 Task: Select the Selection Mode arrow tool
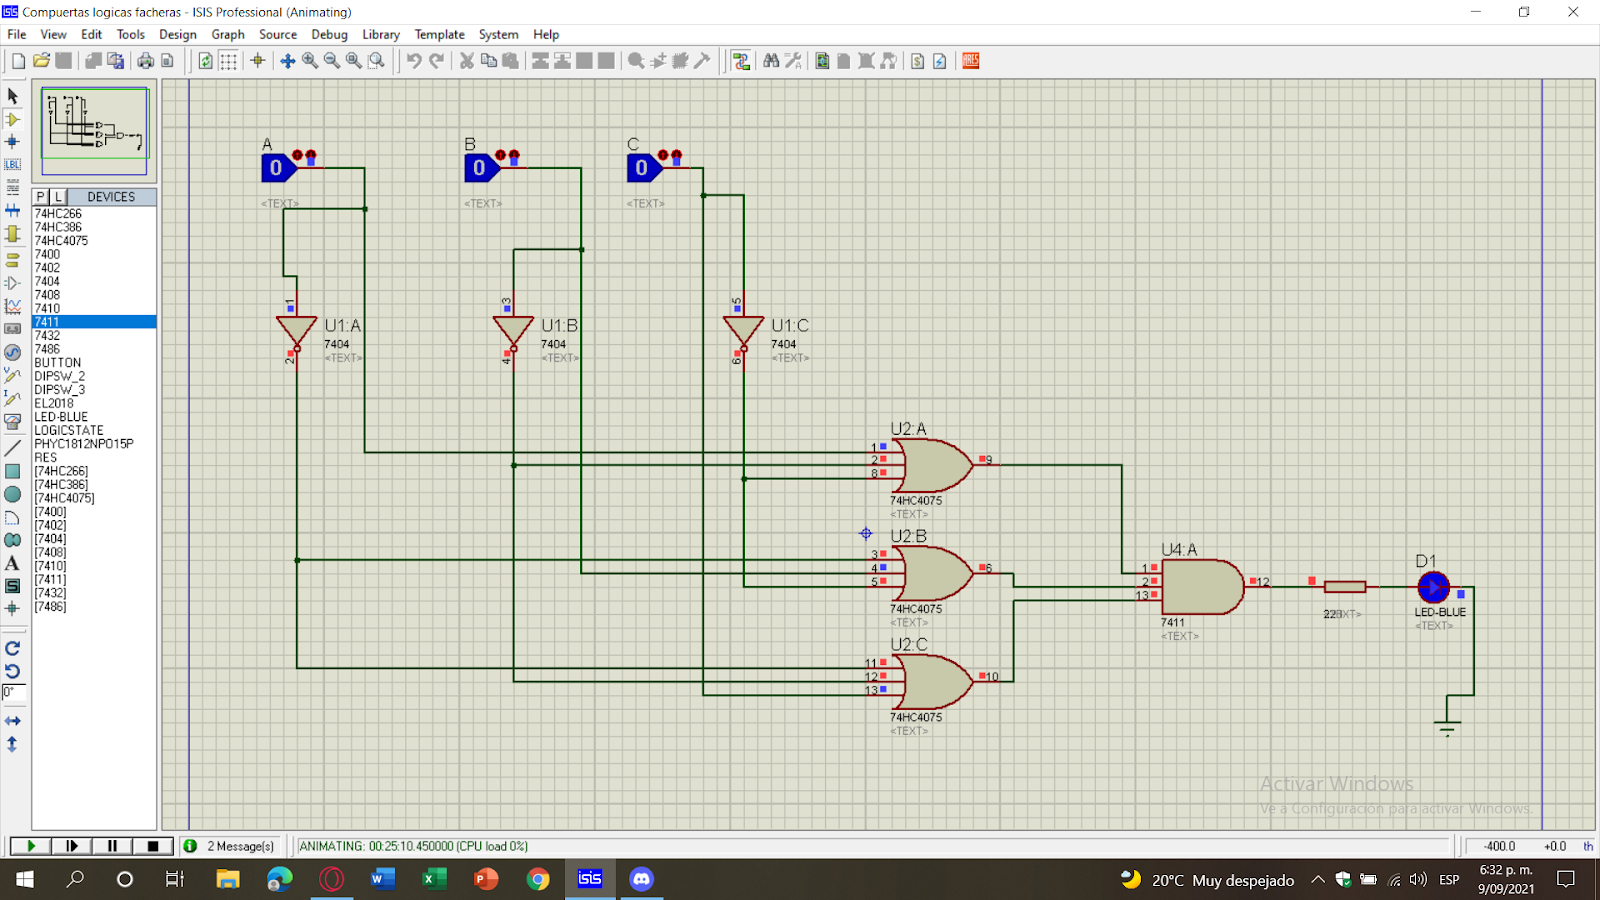[x=13, y=96]
